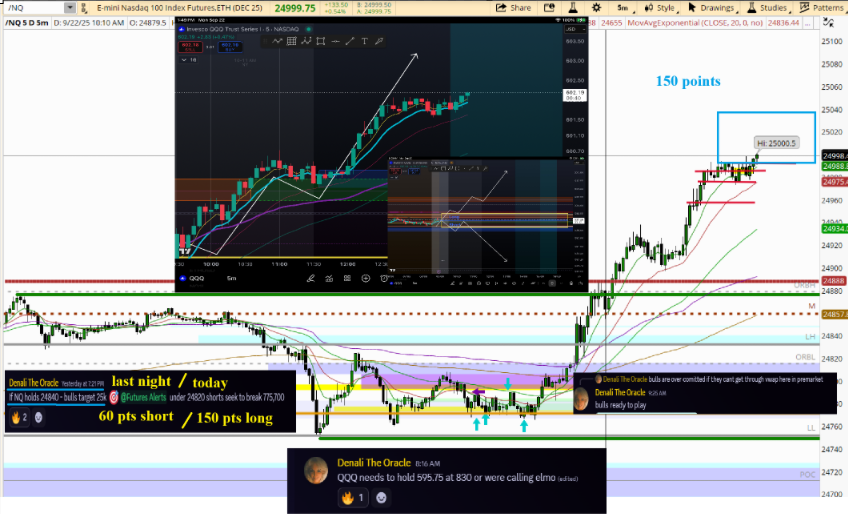Image resolution: width=848 pixels, height=514 pixels.
Task: Click the drag handle of TradingView drawing toolbar
Action: click(x=266, y=41)
